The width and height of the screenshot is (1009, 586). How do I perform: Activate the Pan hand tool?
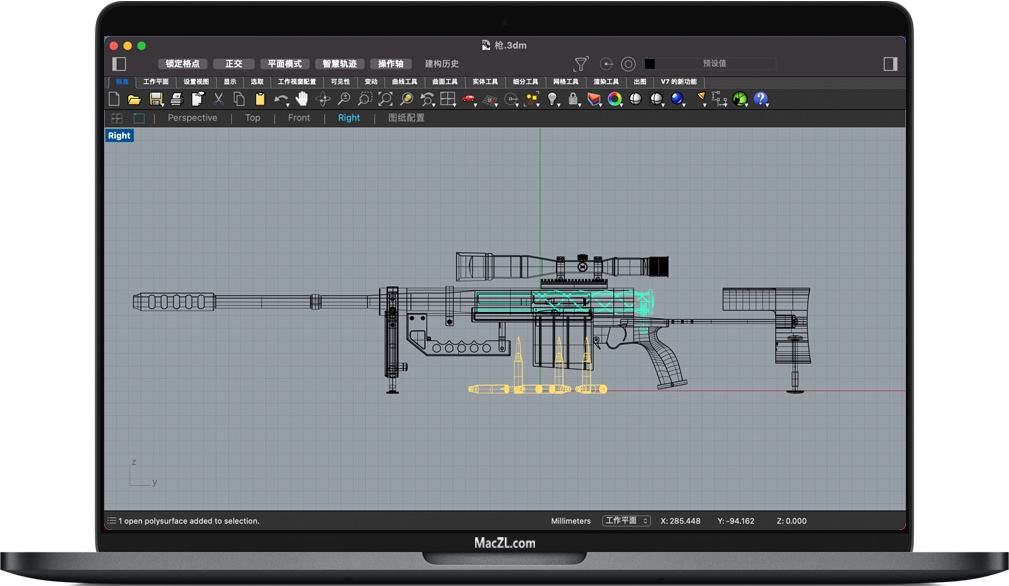[302, 99]
